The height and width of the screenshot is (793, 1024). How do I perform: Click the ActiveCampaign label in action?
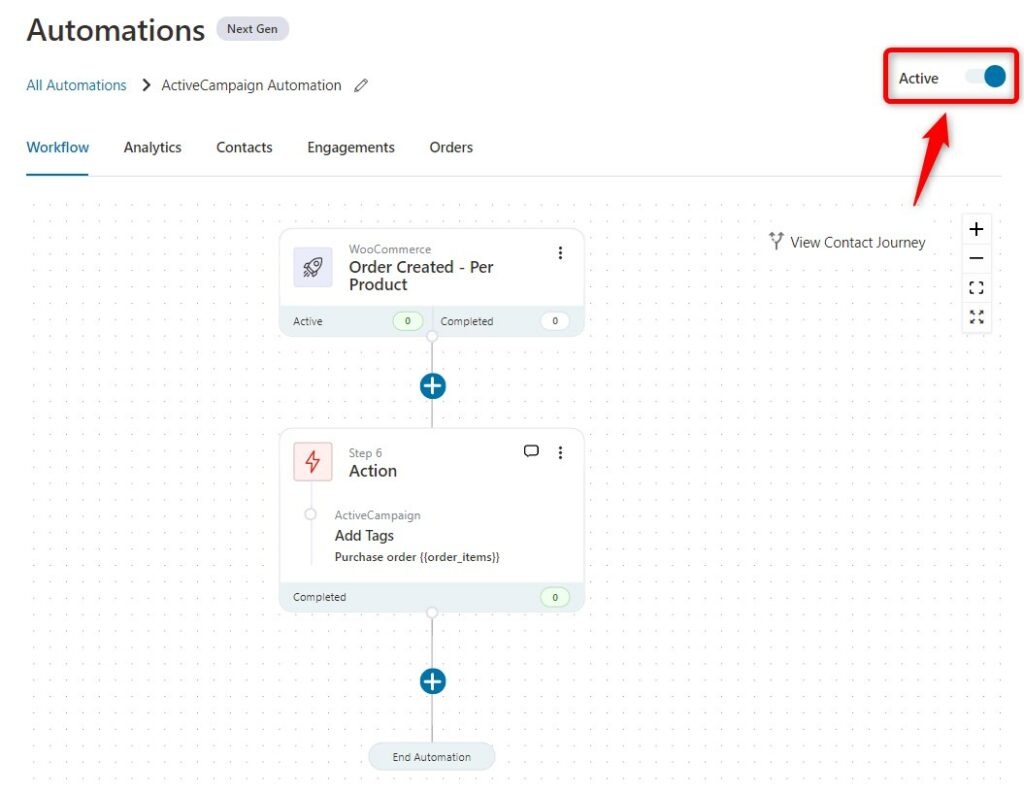377,515
